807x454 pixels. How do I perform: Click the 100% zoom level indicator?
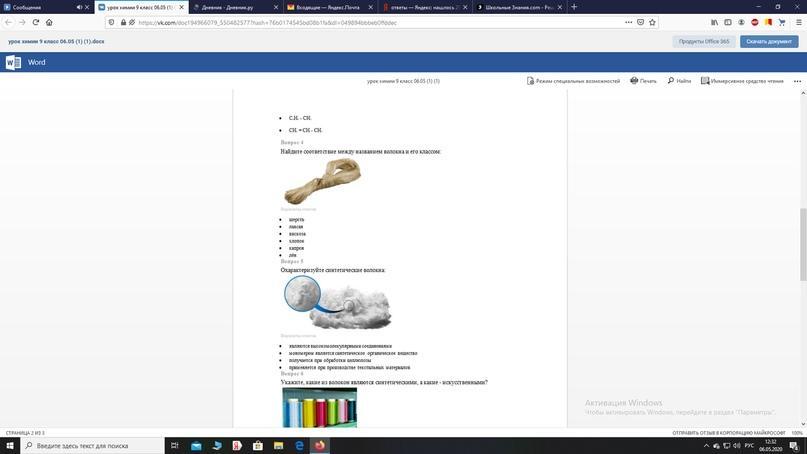[797, 433]
